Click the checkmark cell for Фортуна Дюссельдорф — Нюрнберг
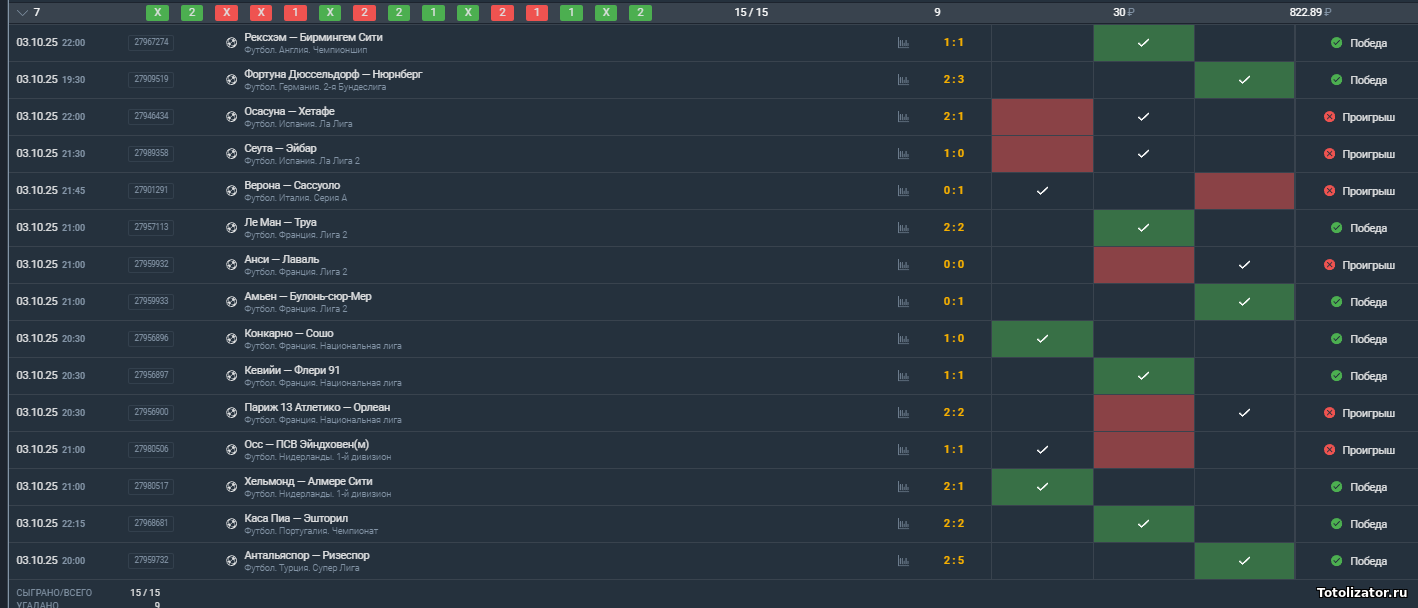This screenshot has height=608, width=1418. (1244, 80)
